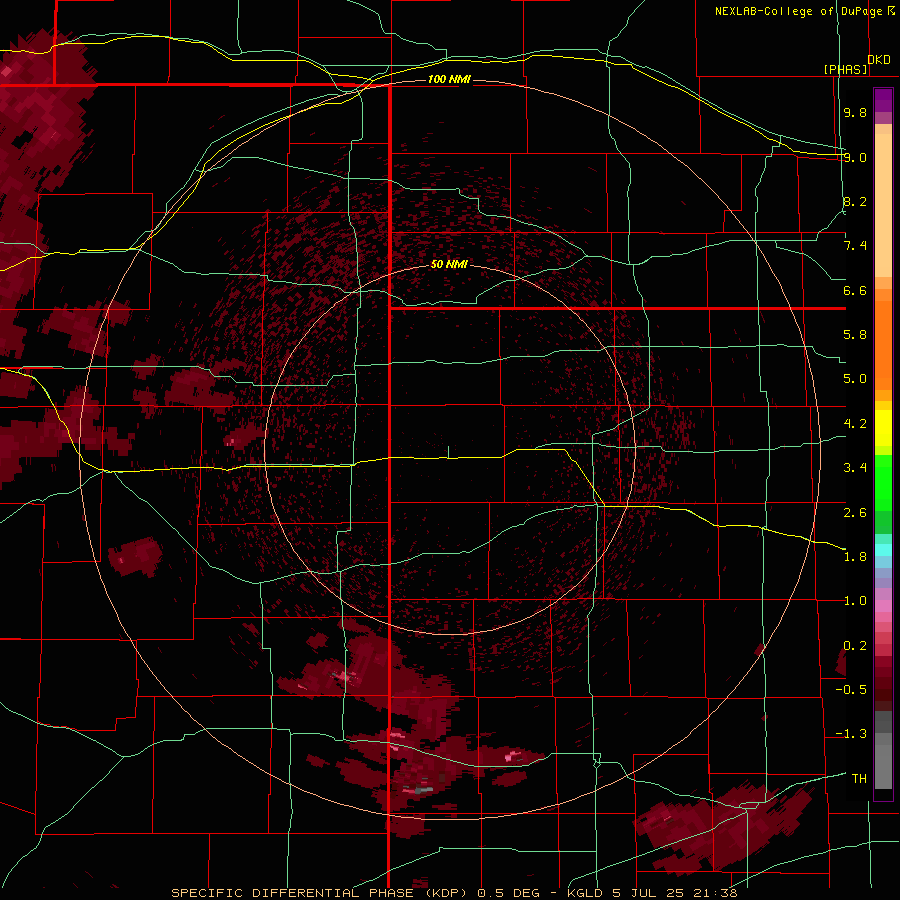This screenshot has width=900, height=900.
Task: Click the 9.8 color scale value
Action: [x=855, y=112]
